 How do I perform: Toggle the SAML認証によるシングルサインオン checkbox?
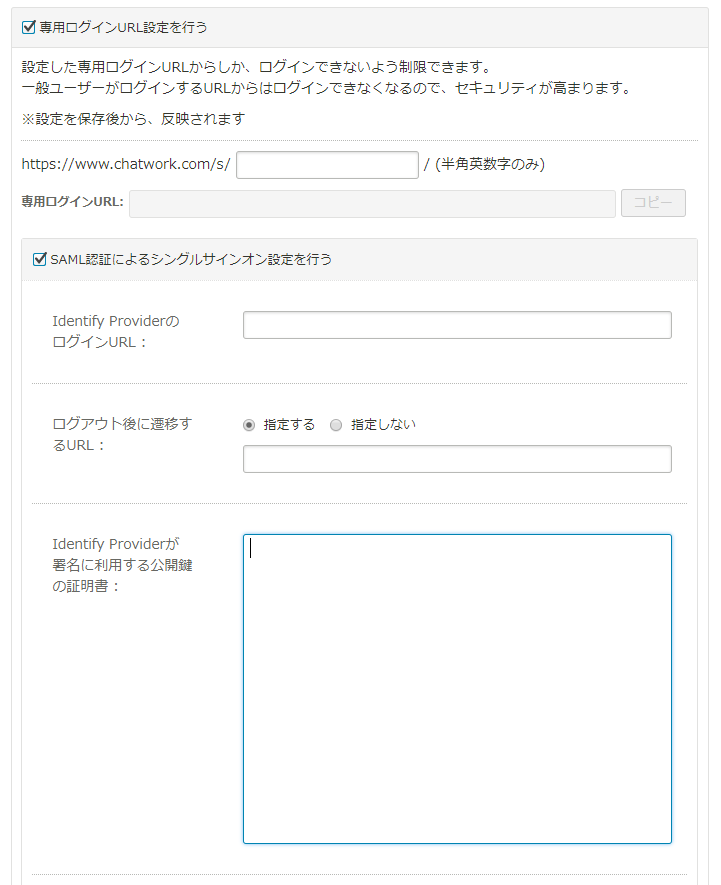[x=40, y=260]
